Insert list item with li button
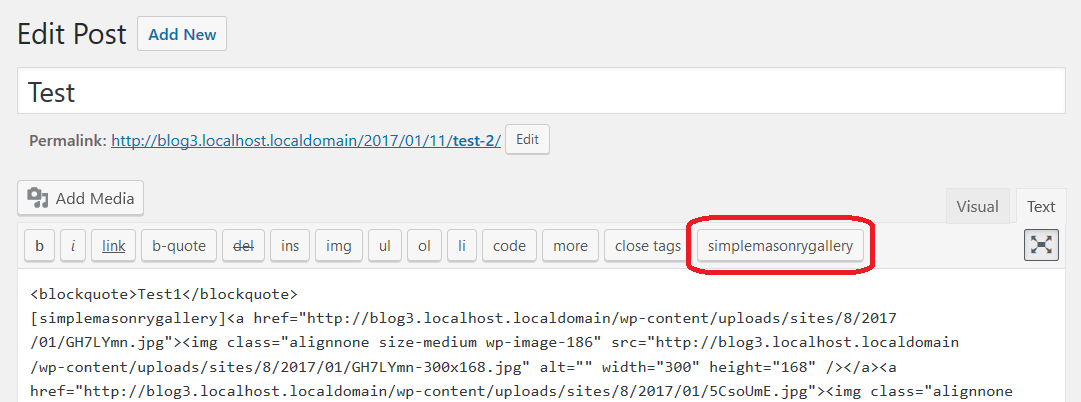 [462, 245]
